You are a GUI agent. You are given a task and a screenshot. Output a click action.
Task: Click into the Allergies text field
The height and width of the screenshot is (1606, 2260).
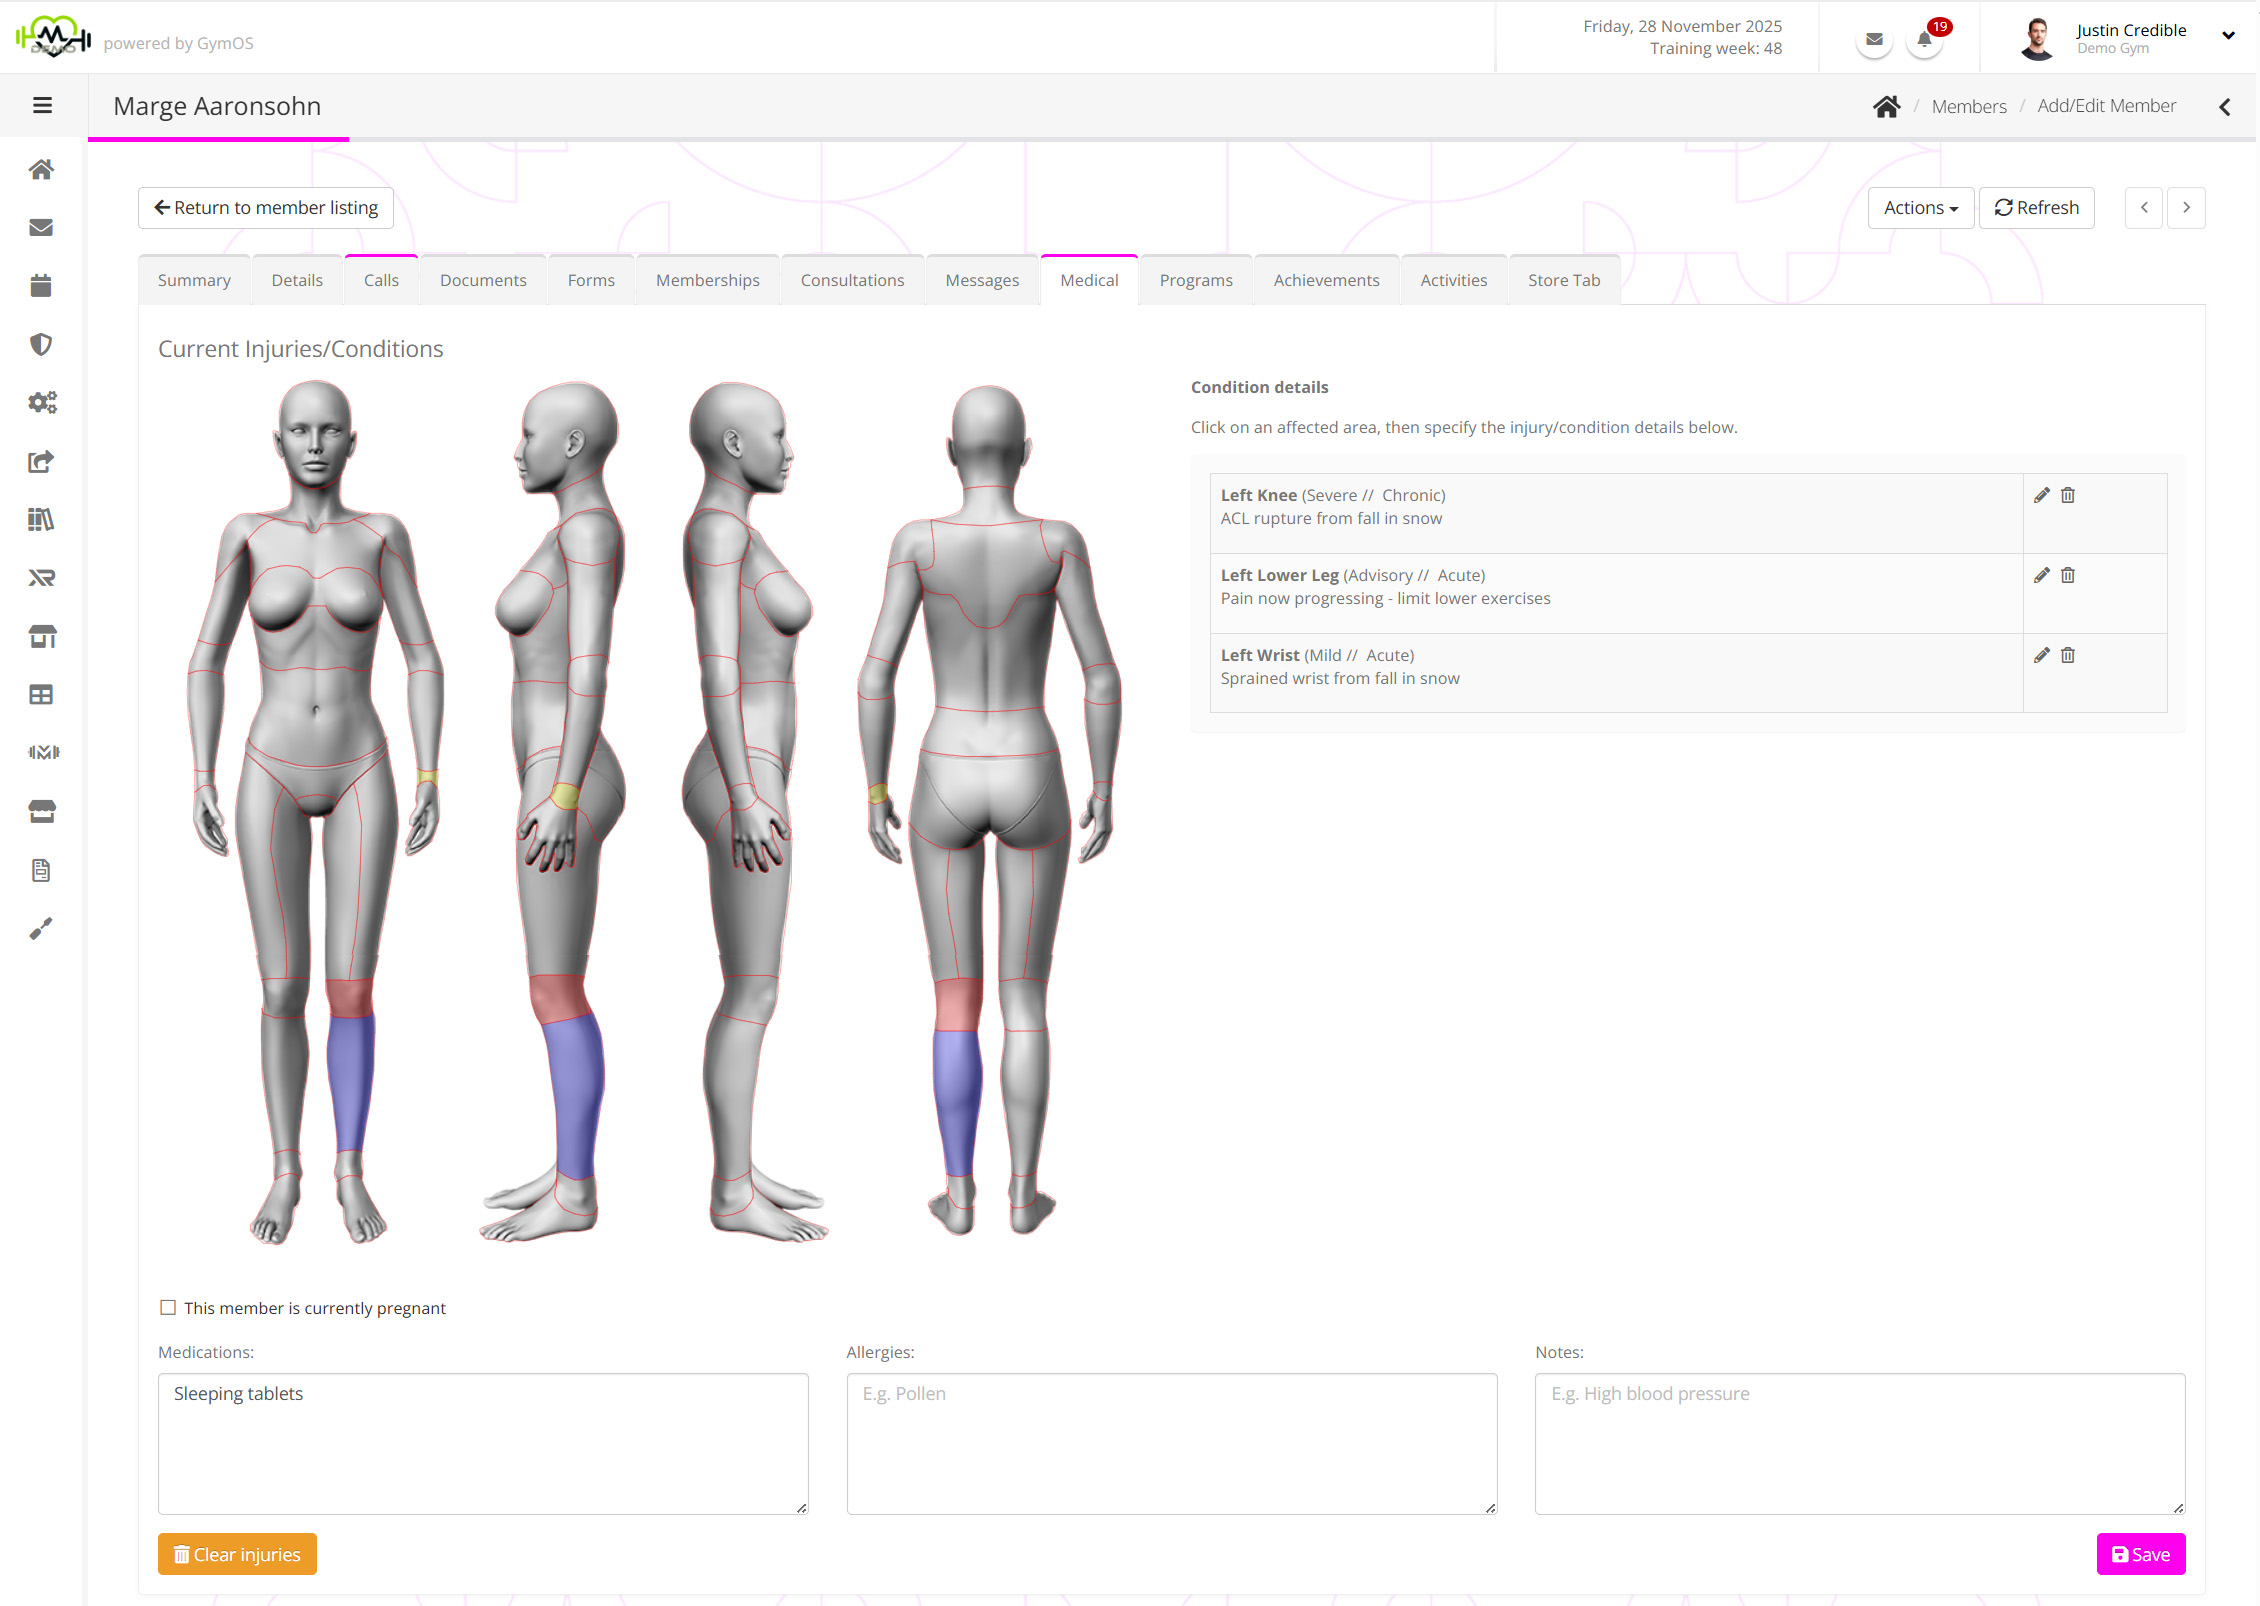[x=1171, y=1443]
